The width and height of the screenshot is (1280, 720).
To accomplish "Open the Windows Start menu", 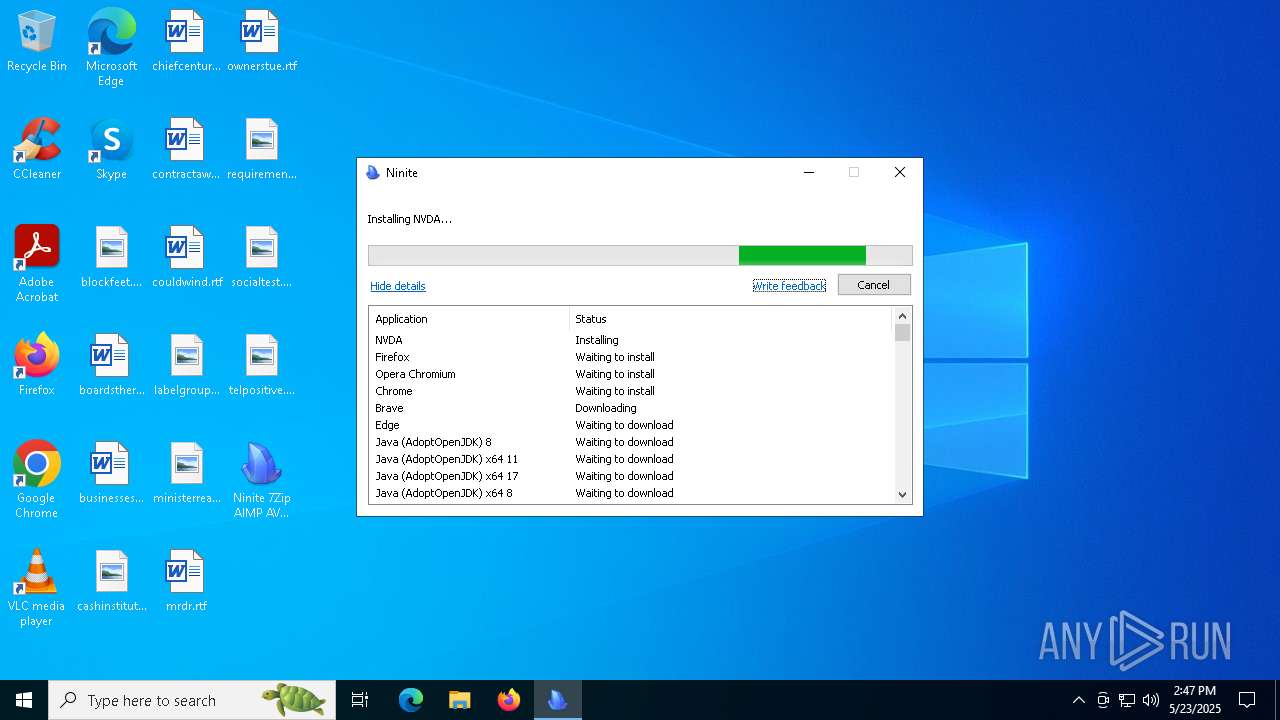I will (24, 700).
